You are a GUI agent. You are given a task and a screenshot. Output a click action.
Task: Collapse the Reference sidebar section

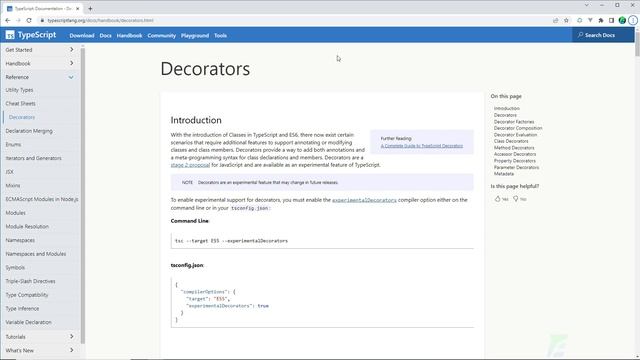[40, 77]
